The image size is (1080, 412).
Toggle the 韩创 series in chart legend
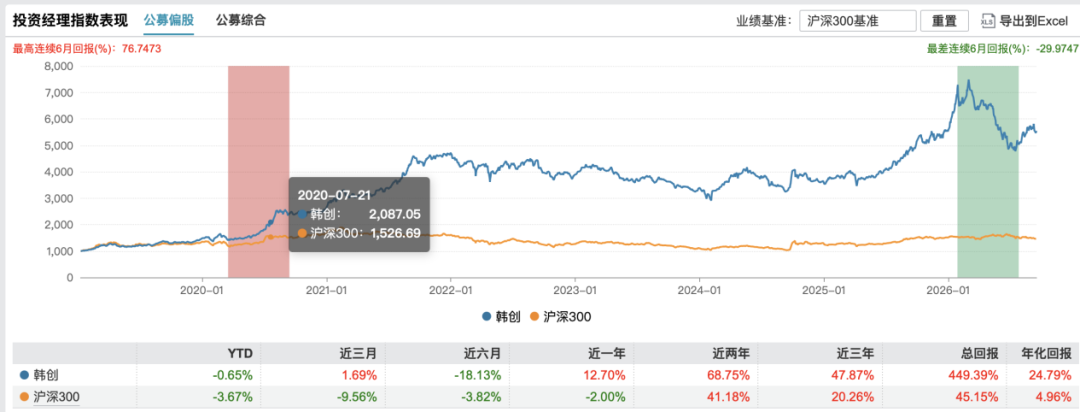pyautogui.click(x=500, y=317)
